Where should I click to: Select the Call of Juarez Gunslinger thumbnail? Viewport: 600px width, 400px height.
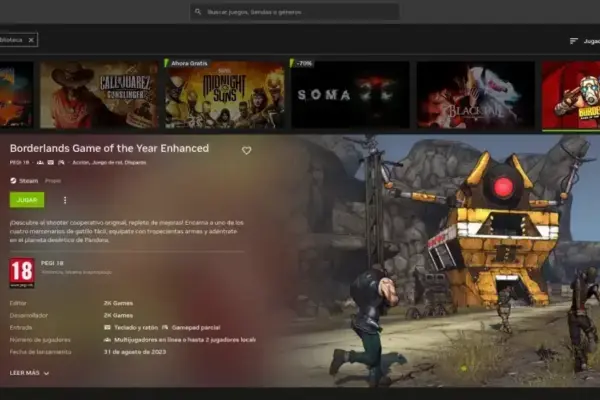[x=99, y=94]
